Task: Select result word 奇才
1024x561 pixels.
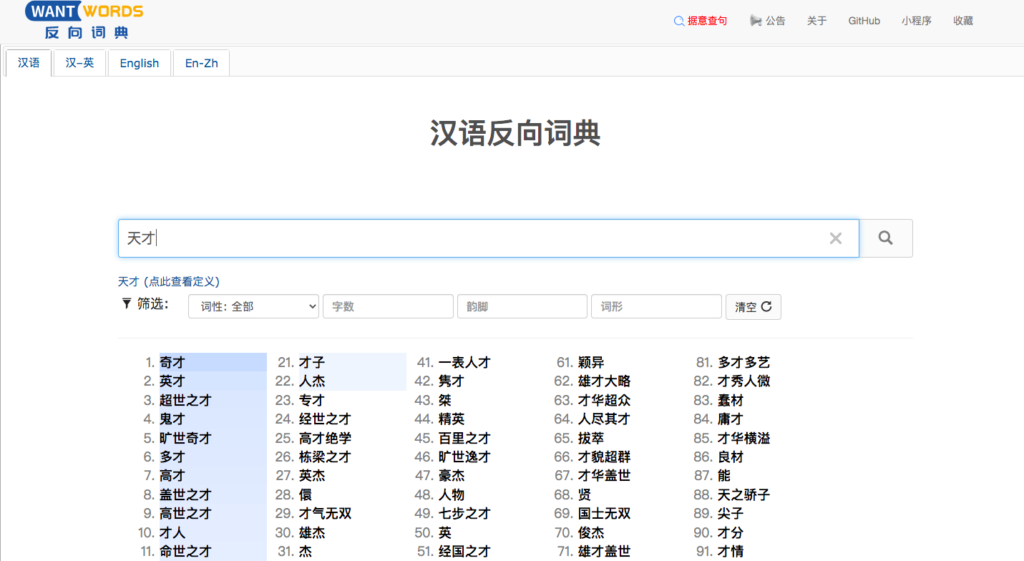Action: pos(172,362)
